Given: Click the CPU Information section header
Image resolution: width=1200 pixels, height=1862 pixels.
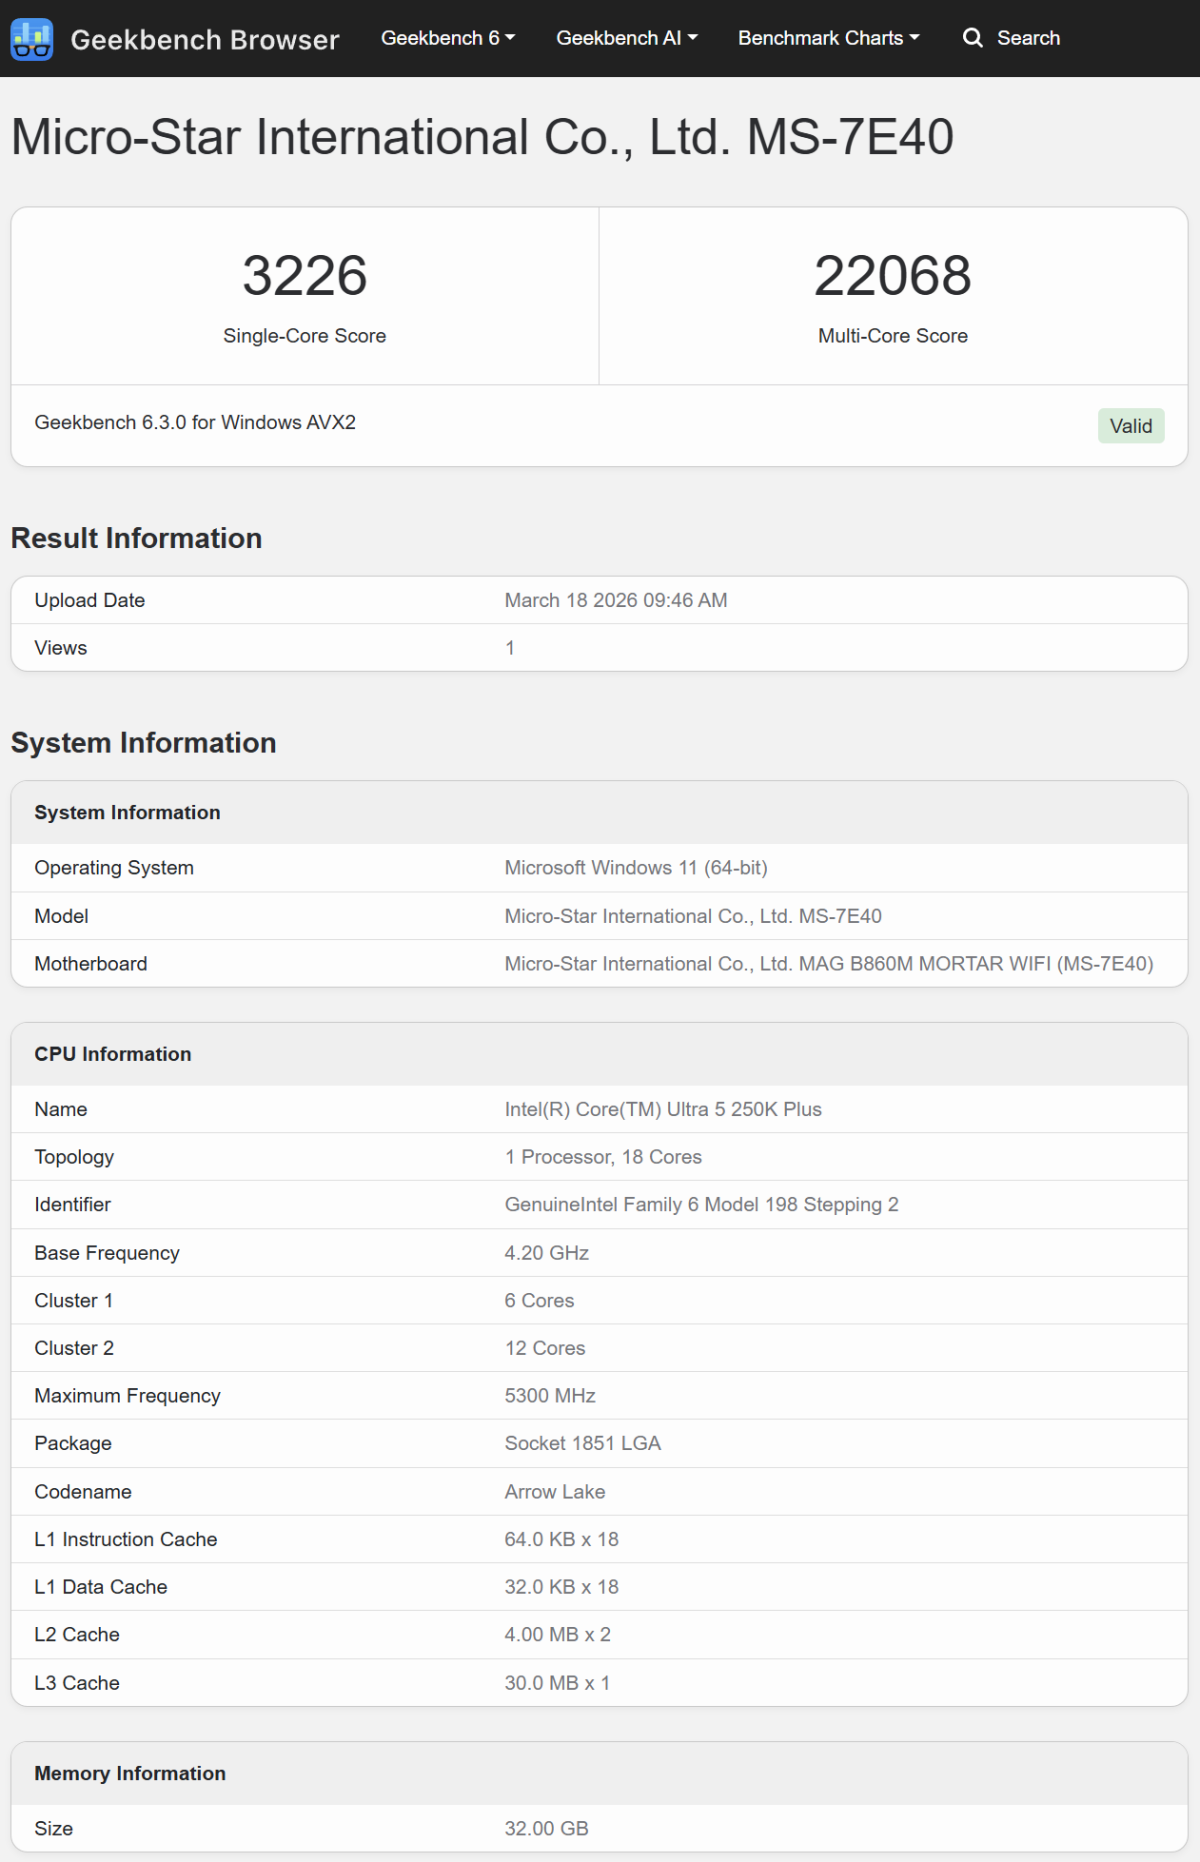Looking at the screenshot, I should click(x=113, y=1054).
